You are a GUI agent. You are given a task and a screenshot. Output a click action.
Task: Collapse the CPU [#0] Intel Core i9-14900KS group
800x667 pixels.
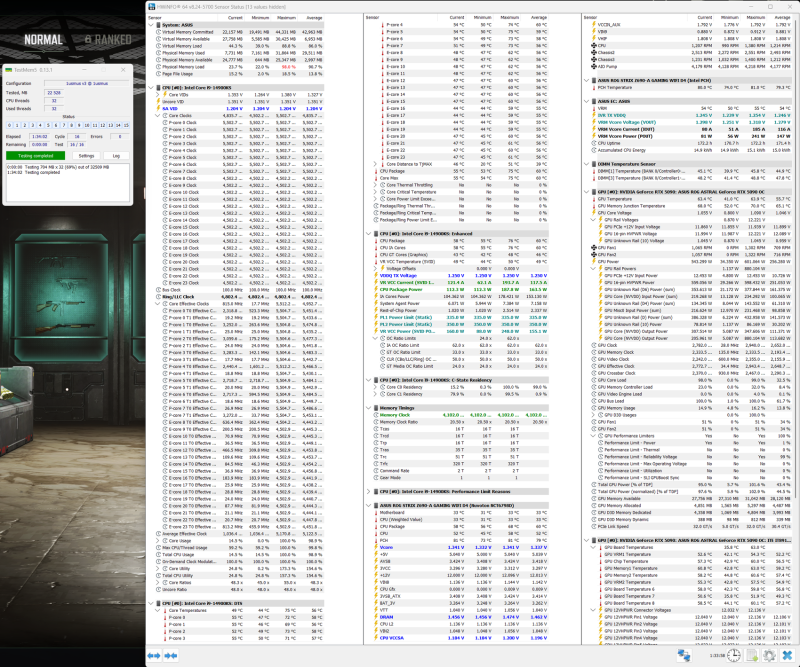pyautogui.click(x=151, y=87)
